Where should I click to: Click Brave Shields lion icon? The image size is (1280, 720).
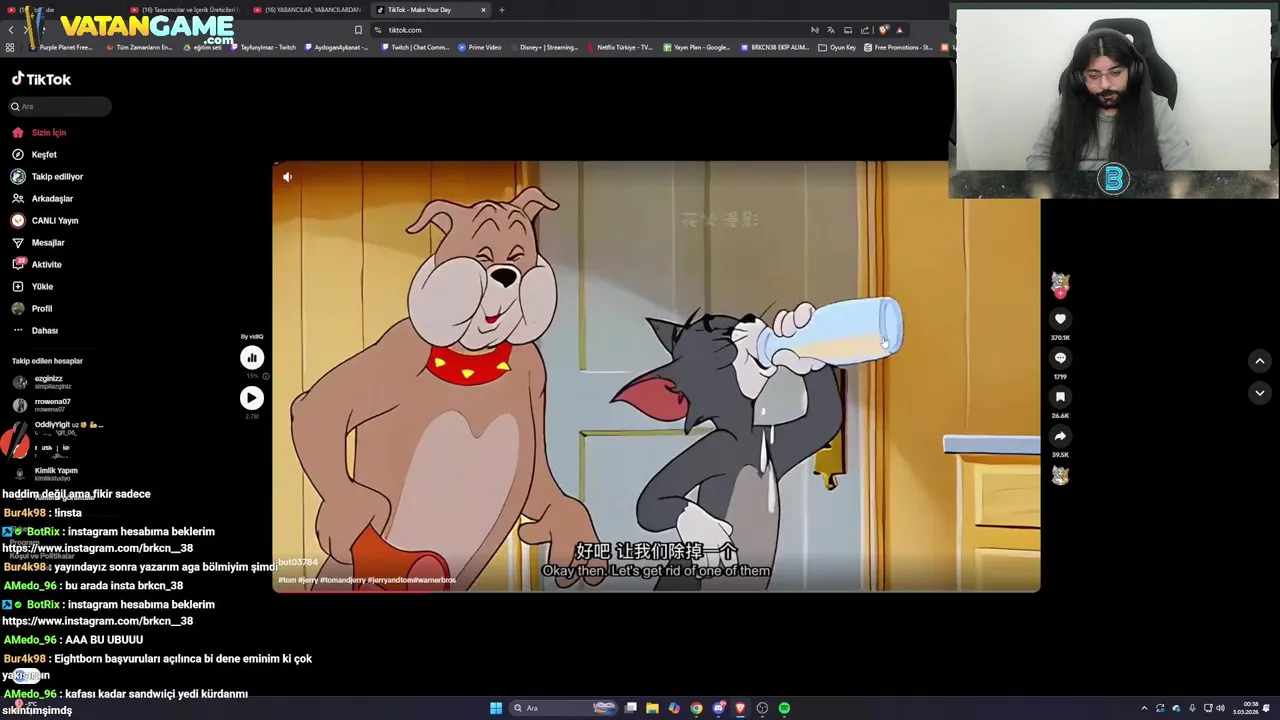click(883, 30)
